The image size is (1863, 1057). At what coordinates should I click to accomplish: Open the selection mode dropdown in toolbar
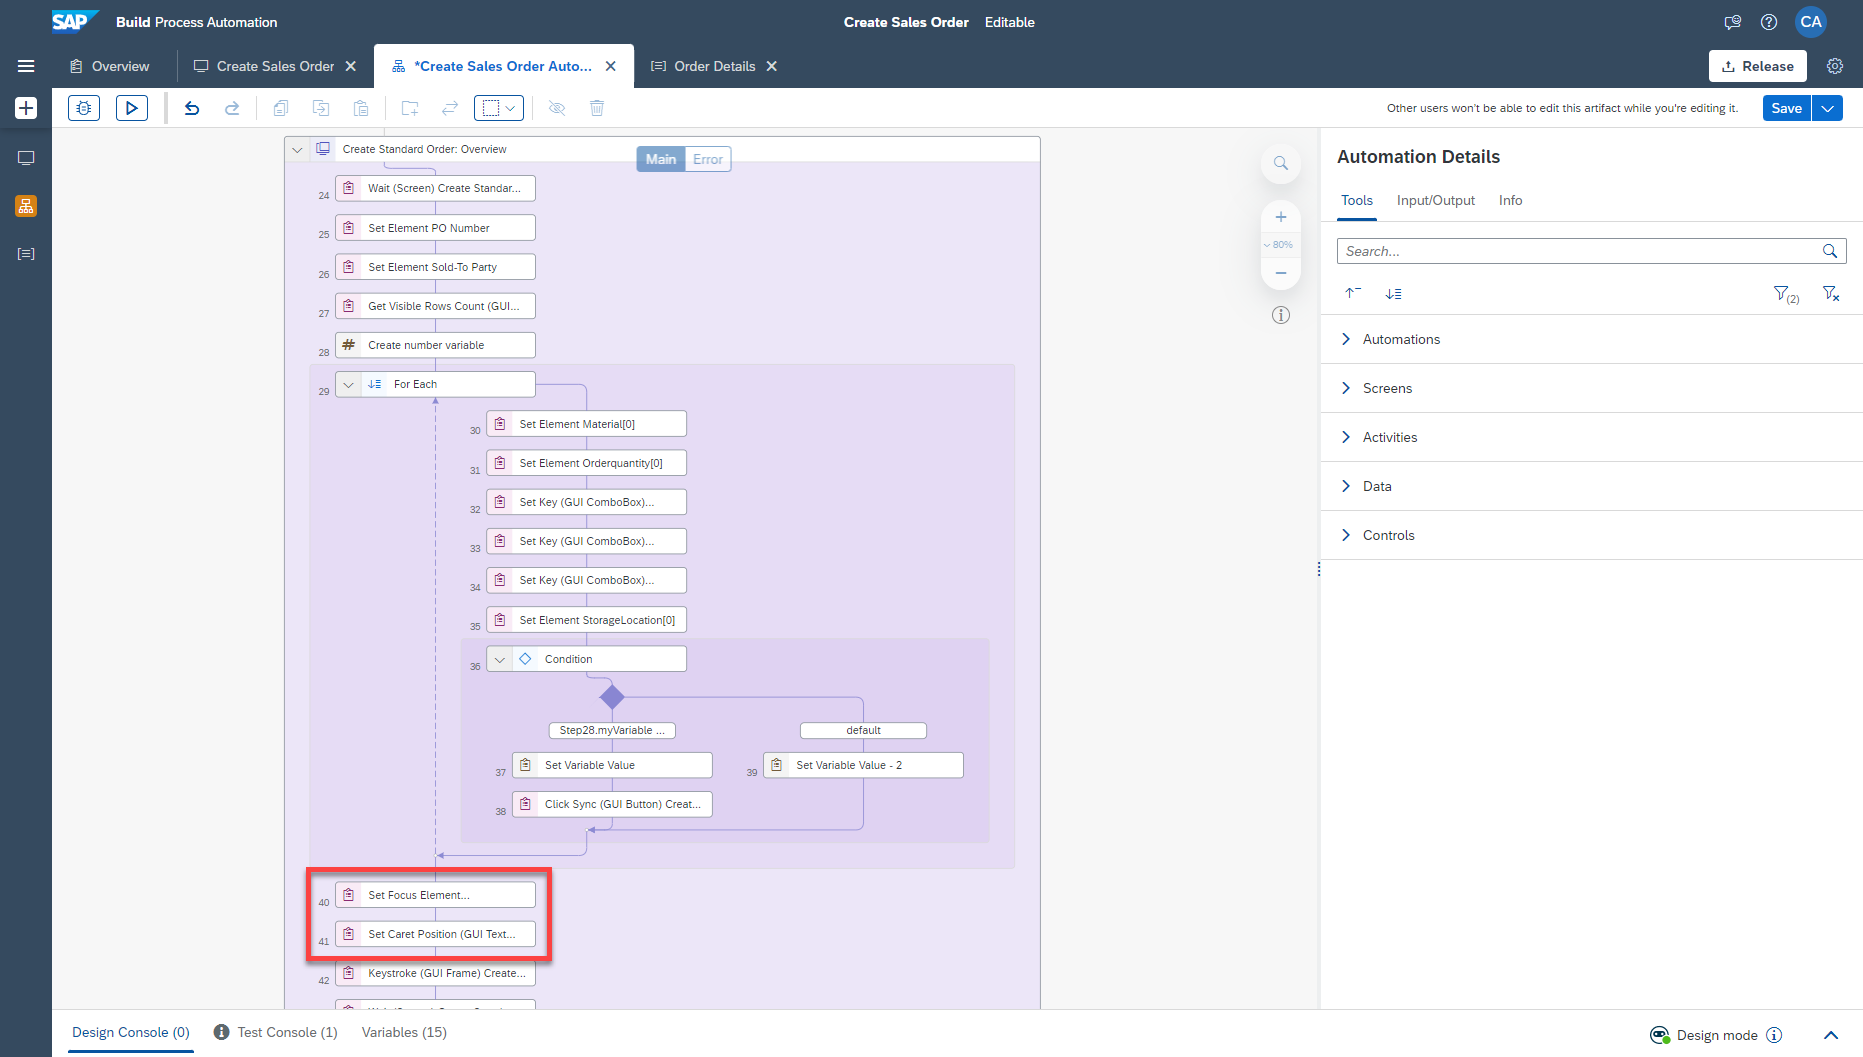[499, 108]
